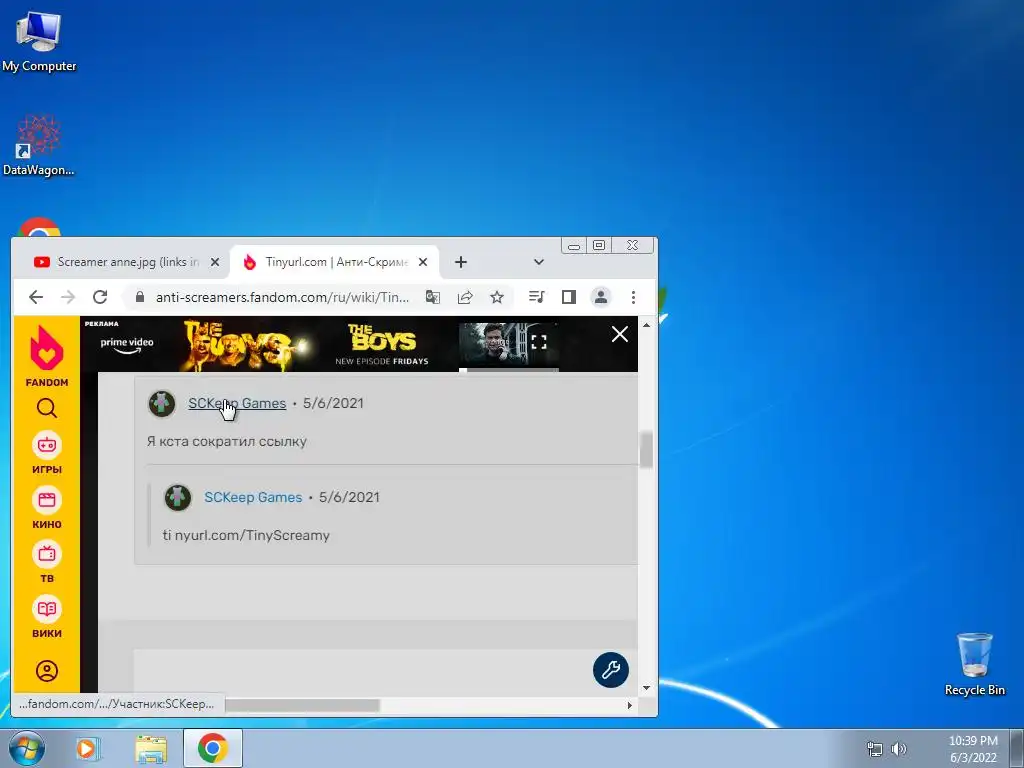Click the top comment's SCKeep avatar
The width and height of the screenshot is (1024, 768).
point(162,404)
